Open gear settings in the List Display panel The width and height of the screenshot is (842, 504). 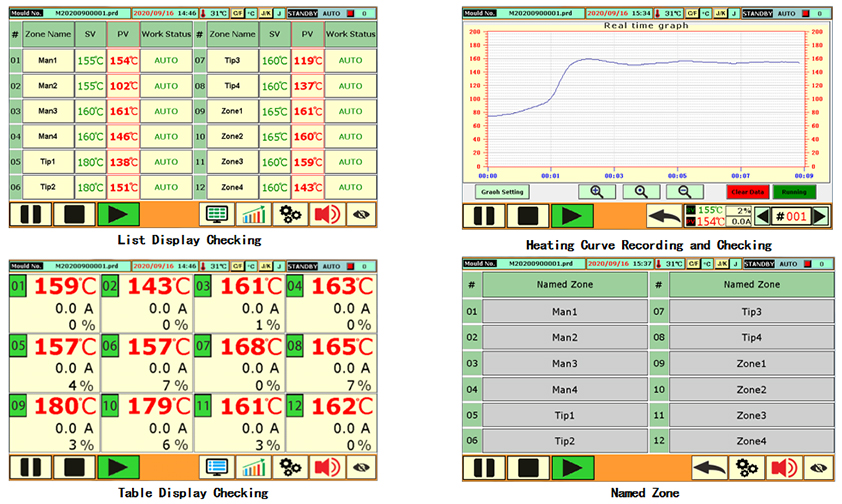point(292,214)
